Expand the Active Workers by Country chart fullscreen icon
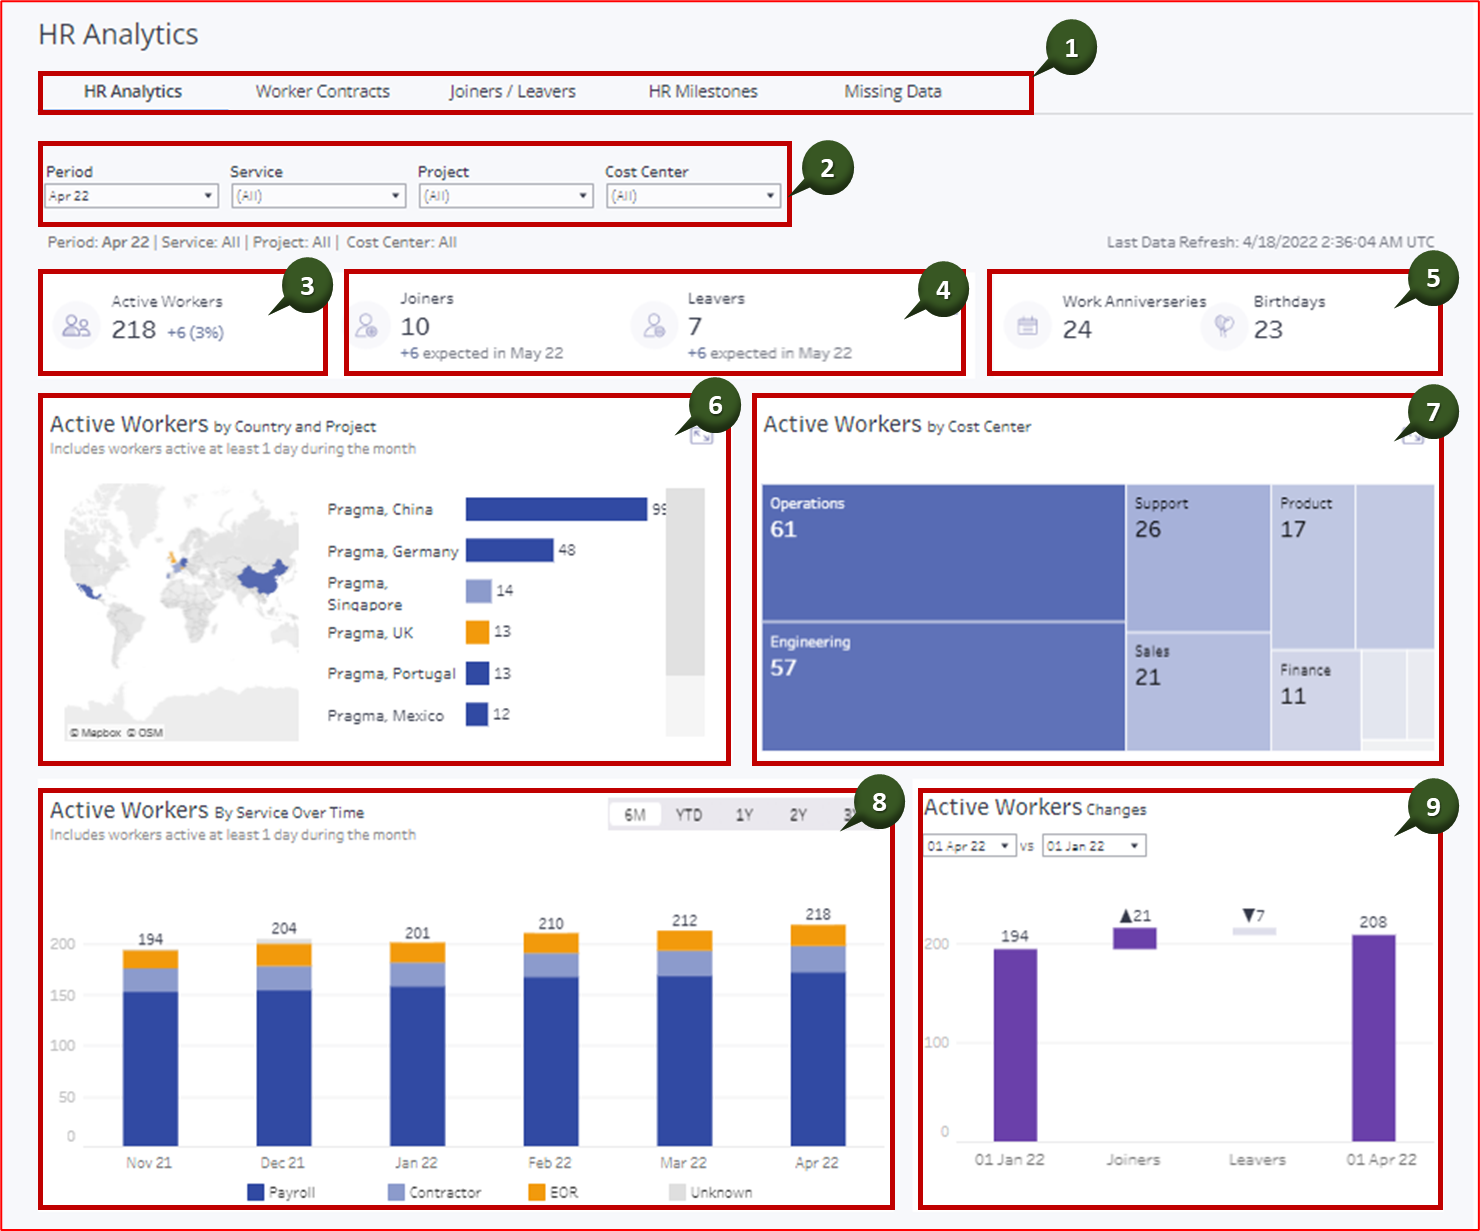The image size is (1480, 1231). click(x=703, y=436)
